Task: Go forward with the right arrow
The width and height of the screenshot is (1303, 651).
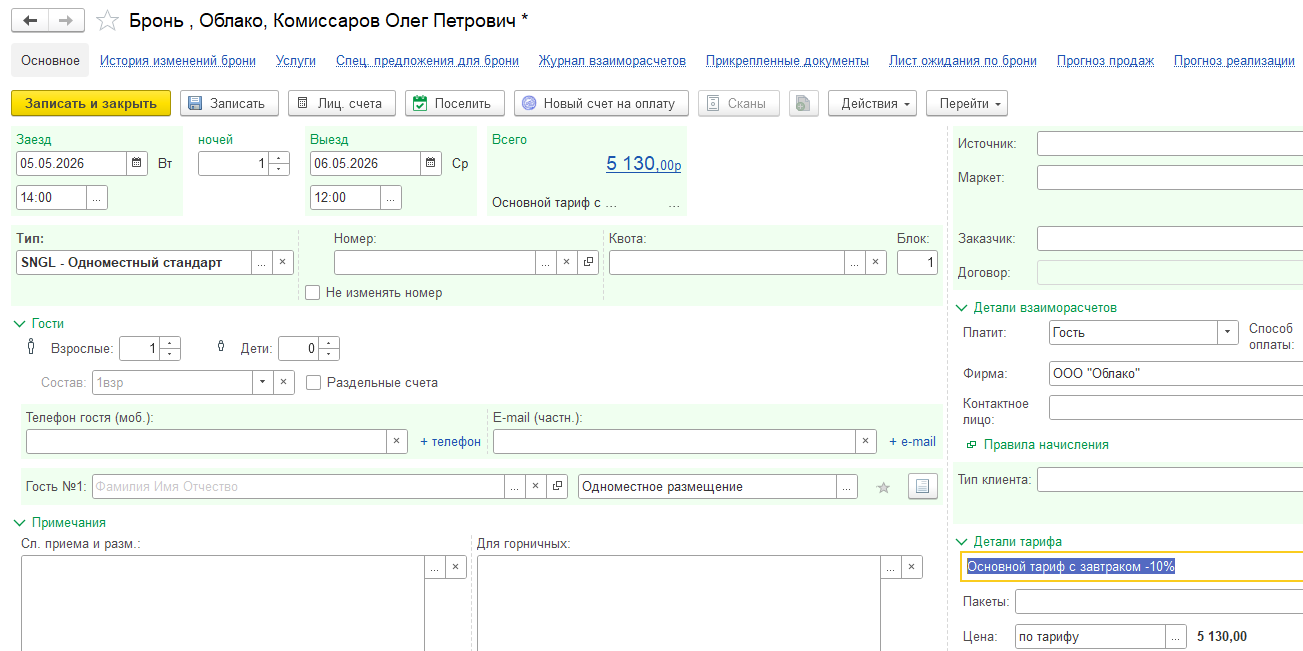Action: click(x=66, y=20)
